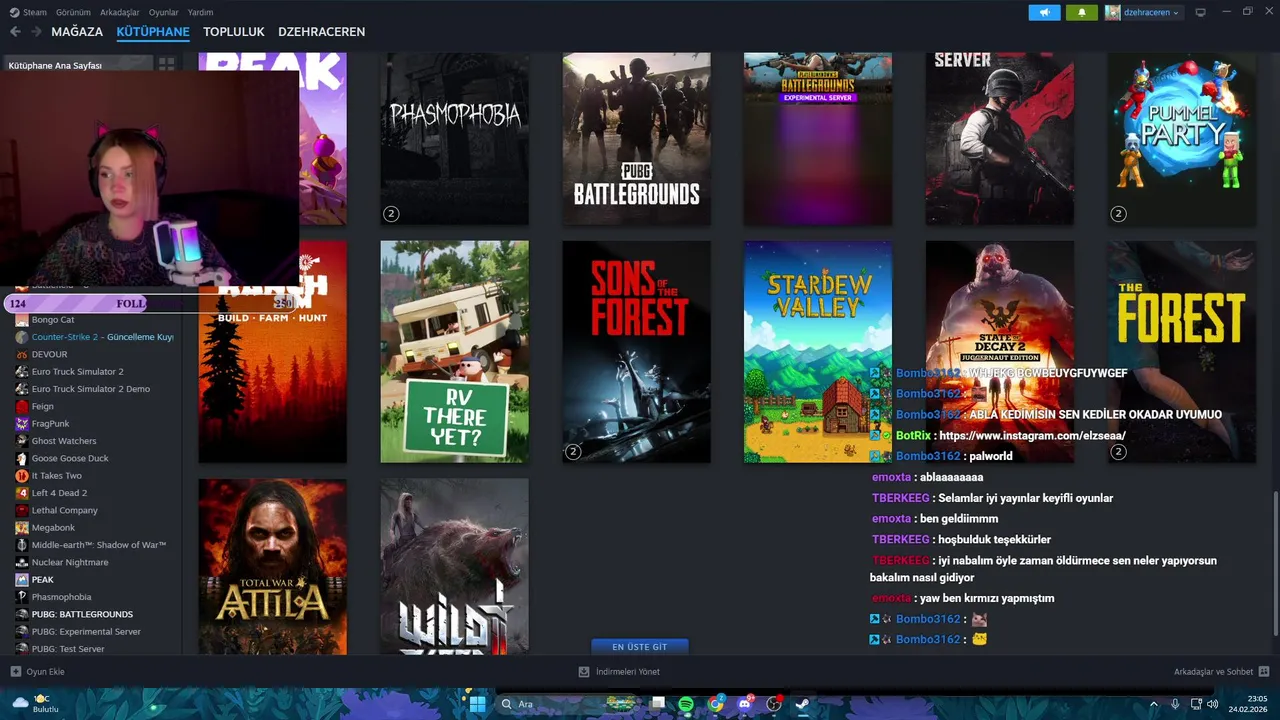Open Discord from the taskbar
1280x720 pixels.
click(745, 704)
